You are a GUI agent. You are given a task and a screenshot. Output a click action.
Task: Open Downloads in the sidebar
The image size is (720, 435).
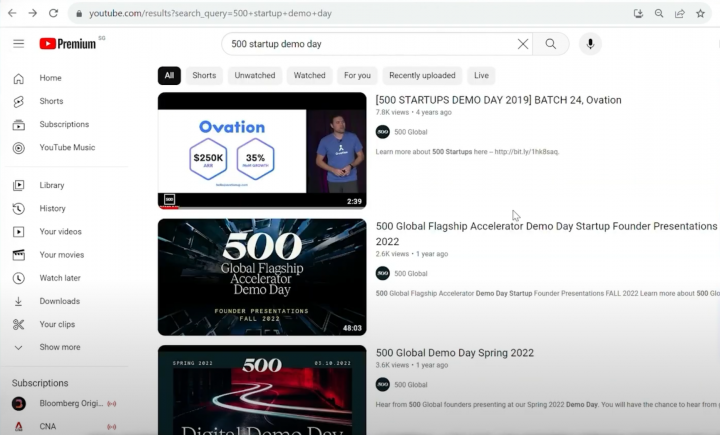click(59, 301)
